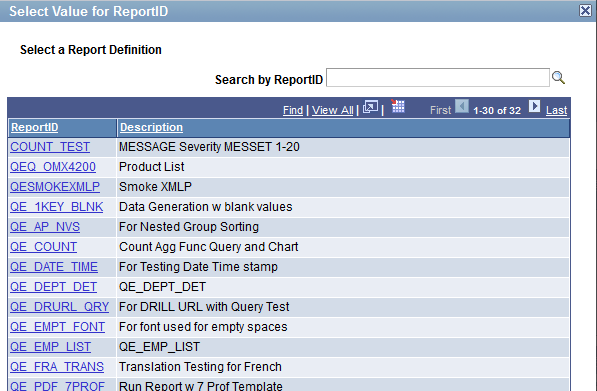Go to previous rows arrow
Viewport: 597px width, 391px height.
coord(462,106)
